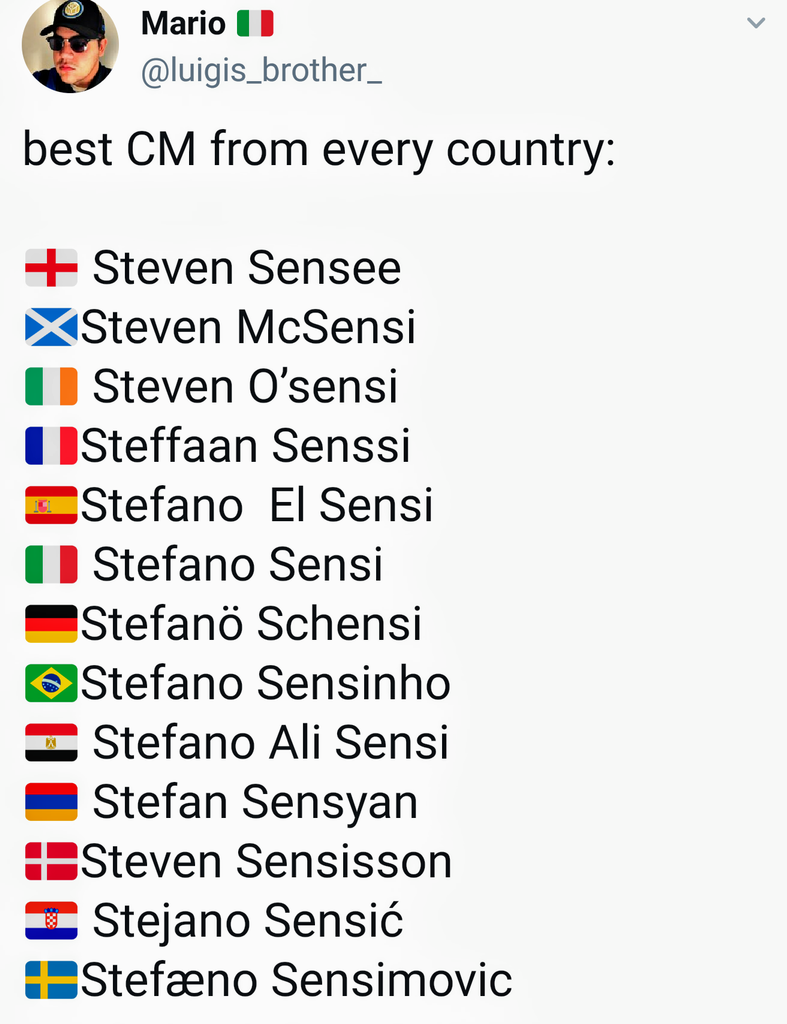Image resolution: width=787 pixels, height=1024 pixels.
Task: Click the Egyptian flag before Stefano Ali Sensi
Action: pyautogui.click(x=51, y=743)
